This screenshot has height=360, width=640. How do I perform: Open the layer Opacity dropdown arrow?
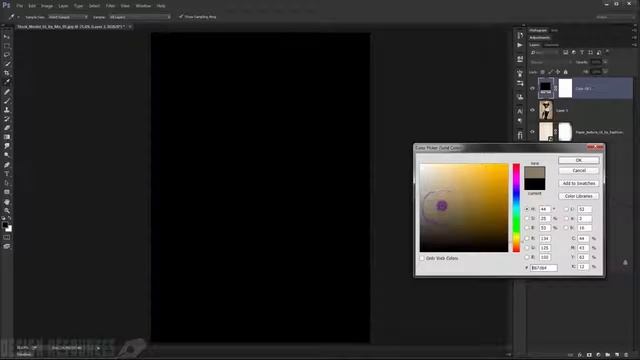point(605,62)
